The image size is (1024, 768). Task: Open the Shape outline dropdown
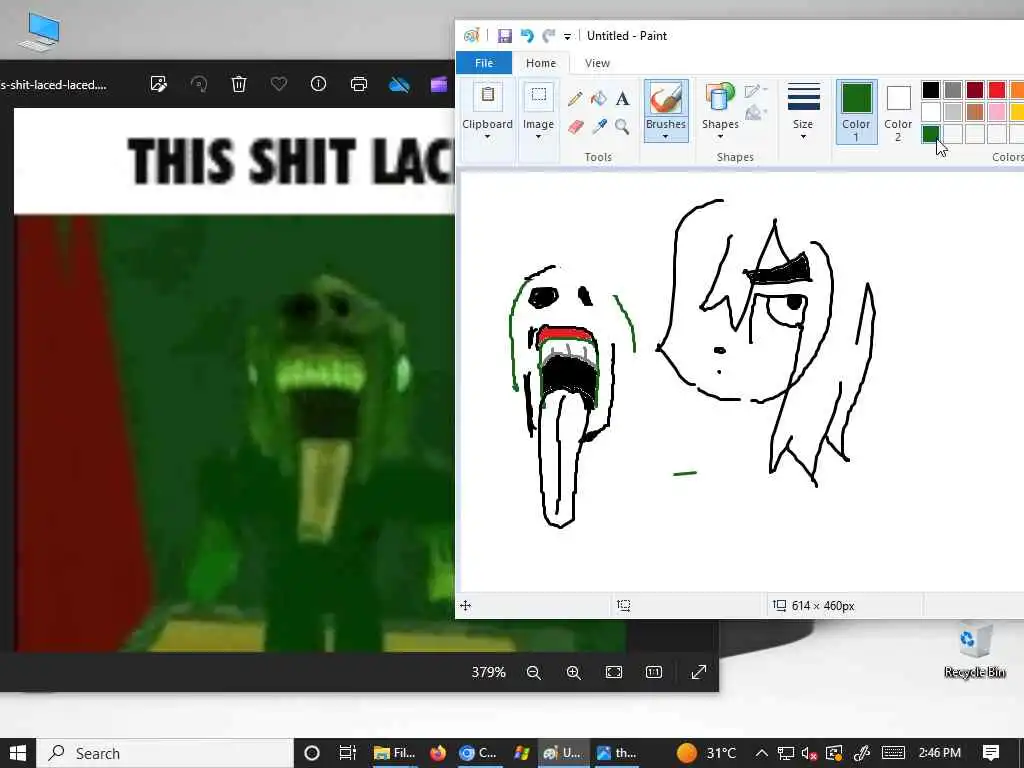coord(756,90)
